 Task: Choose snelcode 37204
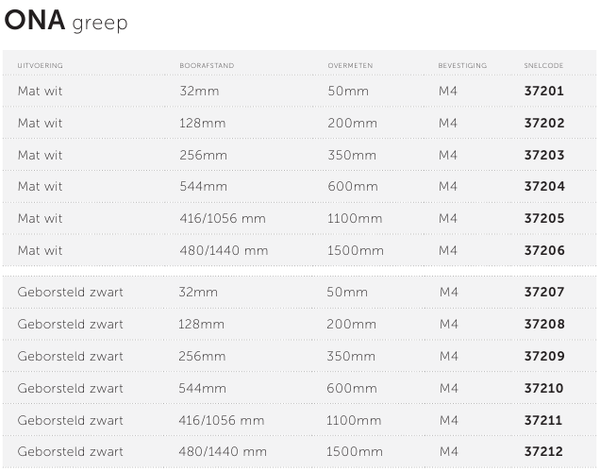(x=544, y=187)
